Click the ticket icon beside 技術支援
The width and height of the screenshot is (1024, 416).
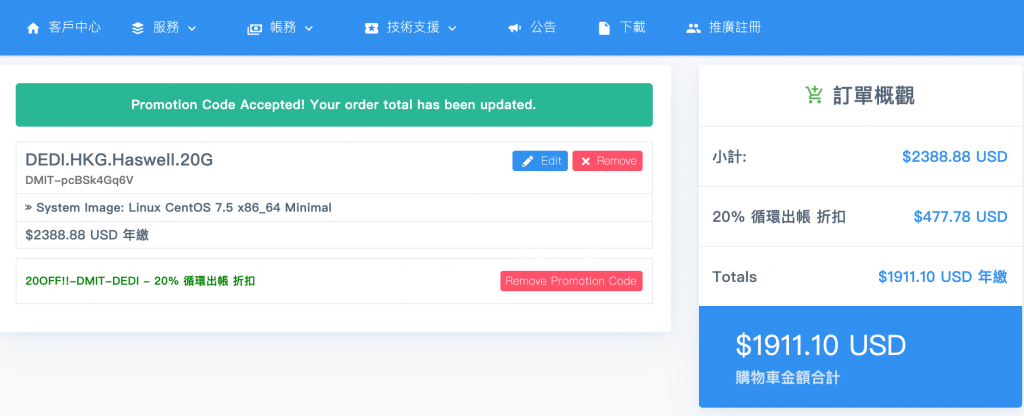pos(372,29)
